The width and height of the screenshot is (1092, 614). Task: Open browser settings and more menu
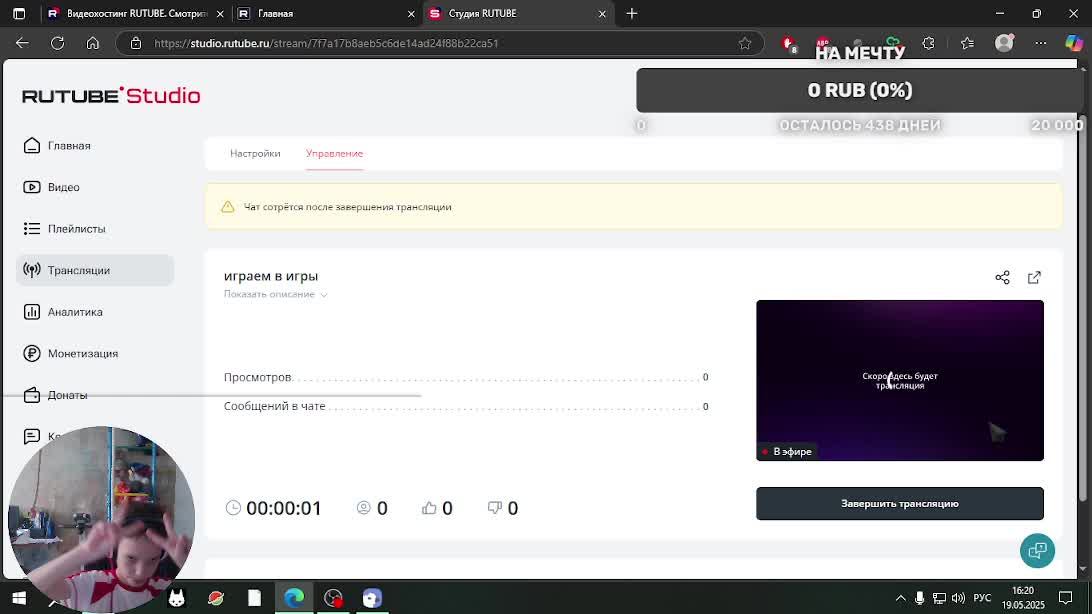point(1040,43)
